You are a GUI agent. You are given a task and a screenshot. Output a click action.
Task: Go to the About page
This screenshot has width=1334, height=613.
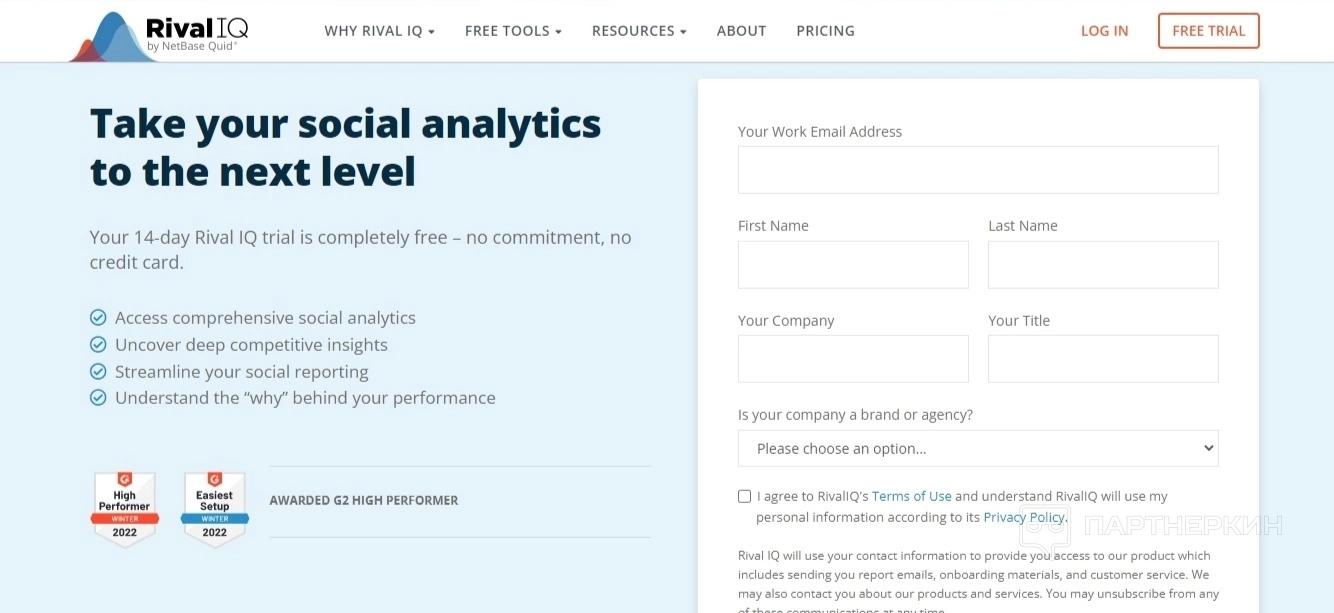[741, 31]
